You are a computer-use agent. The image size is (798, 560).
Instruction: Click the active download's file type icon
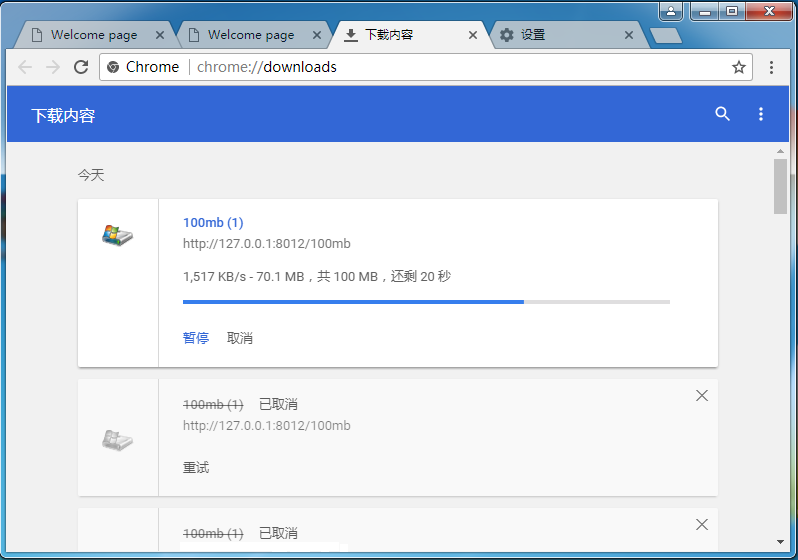pyautogui.click(x=118, y=236)
